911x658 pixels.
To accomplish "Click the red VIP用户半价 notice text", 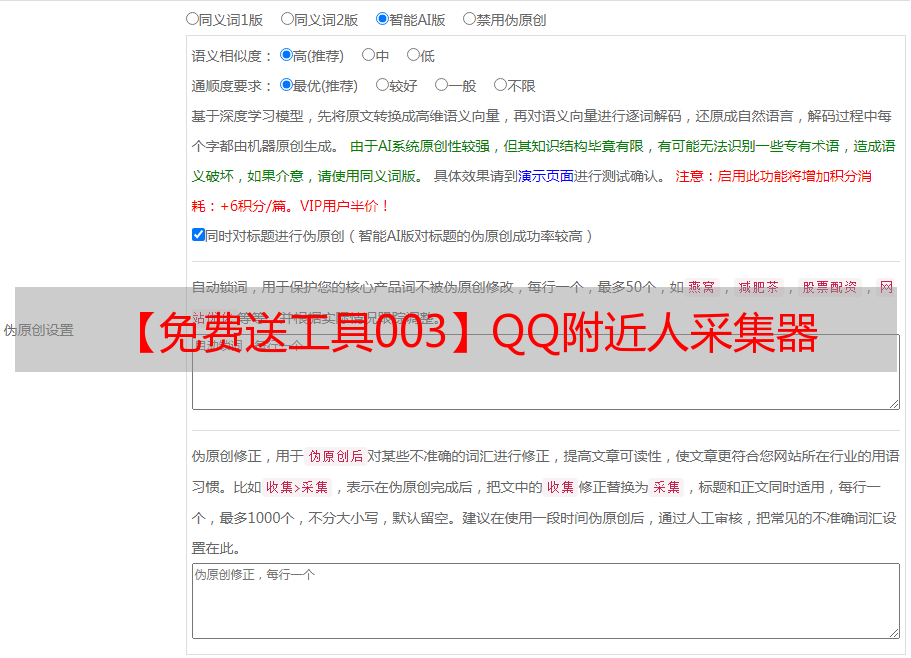I will 344,206.
